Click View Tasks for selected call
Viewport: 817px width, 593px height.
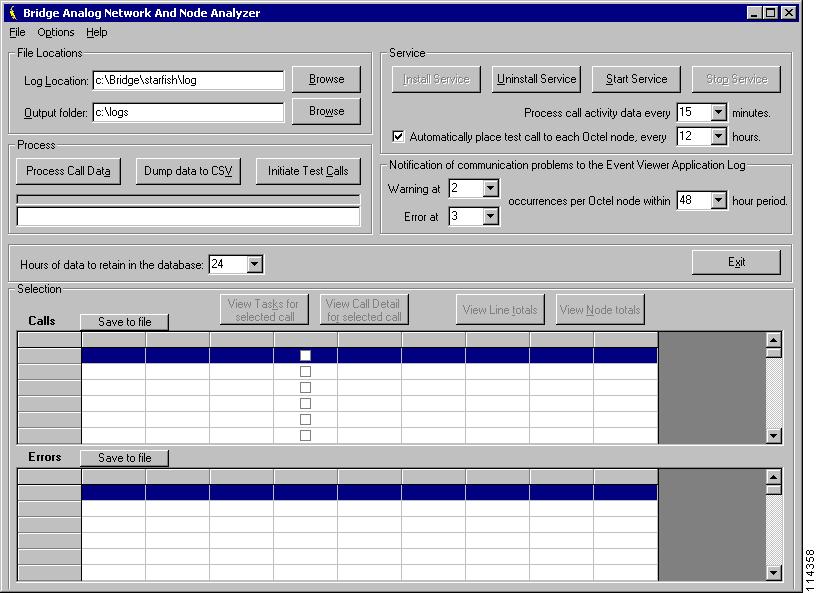point(264,310)
